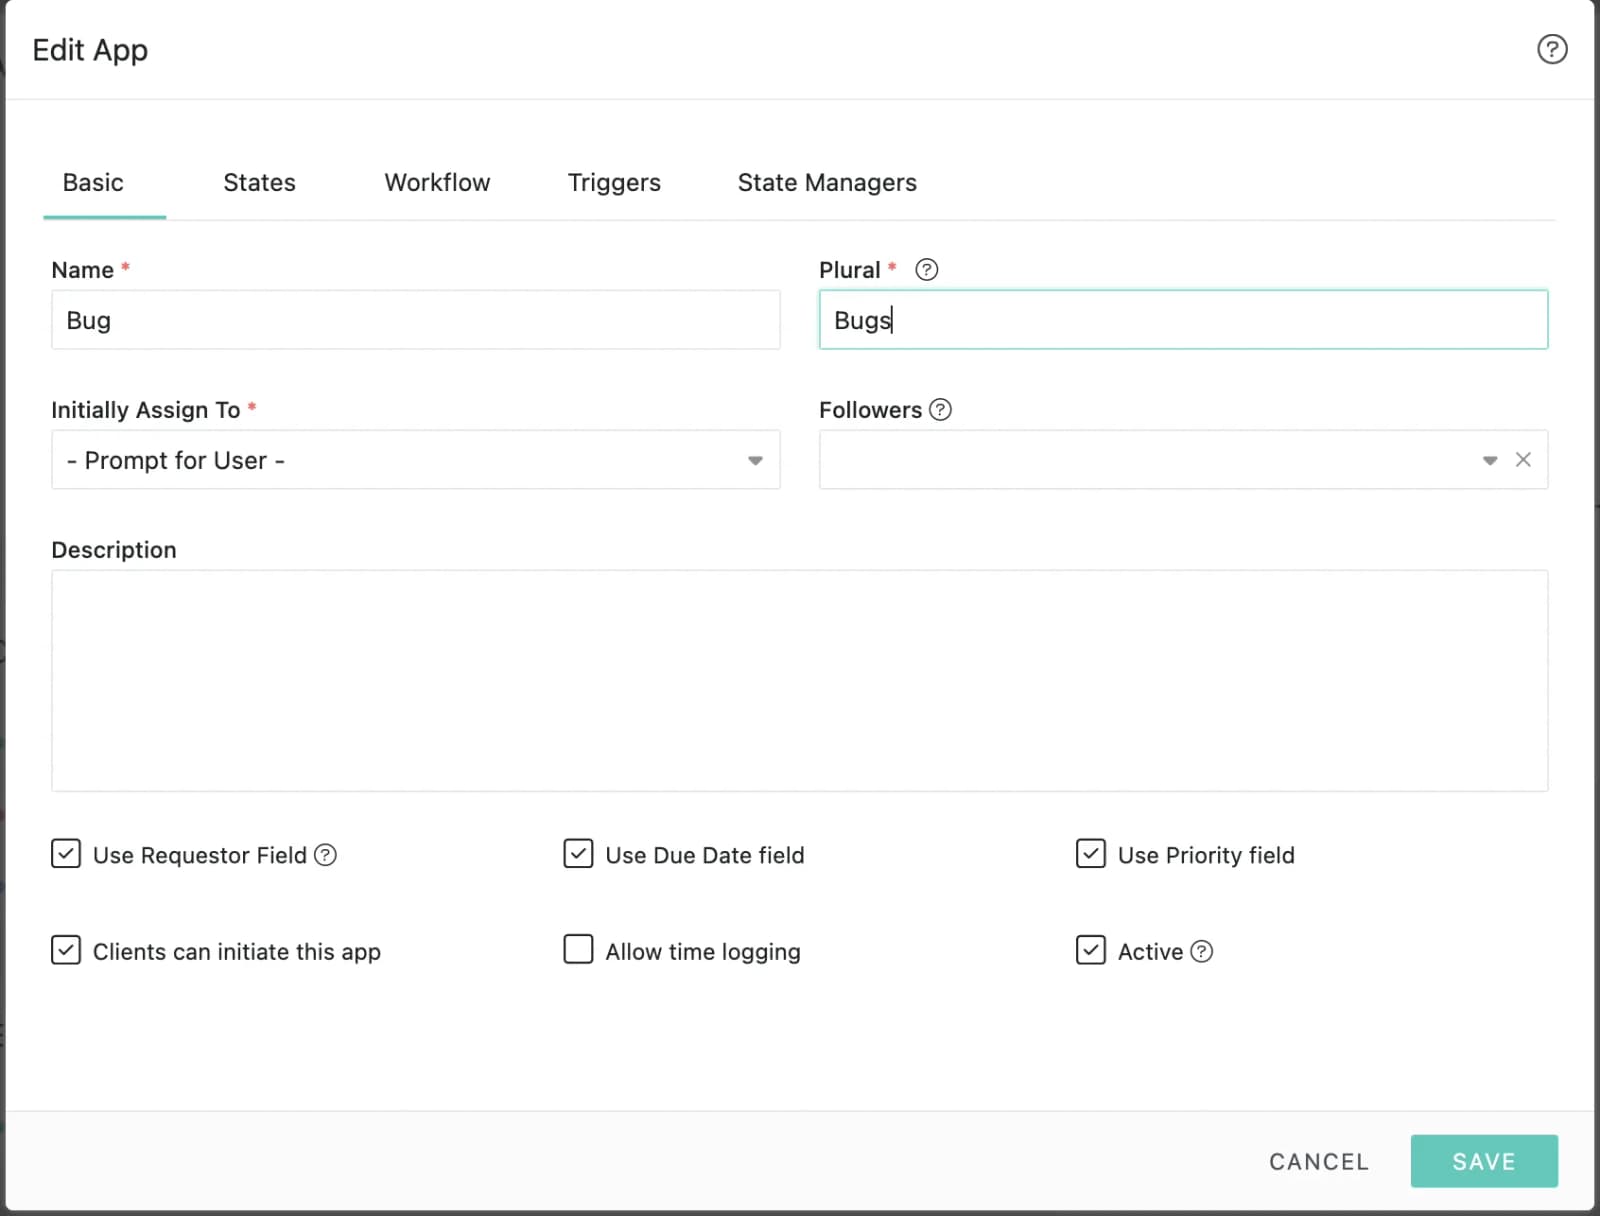Image resolution: width=1600 pixels, height=1216 pixels.
Task: Enable Allow time logging
Action: (578, 949)
